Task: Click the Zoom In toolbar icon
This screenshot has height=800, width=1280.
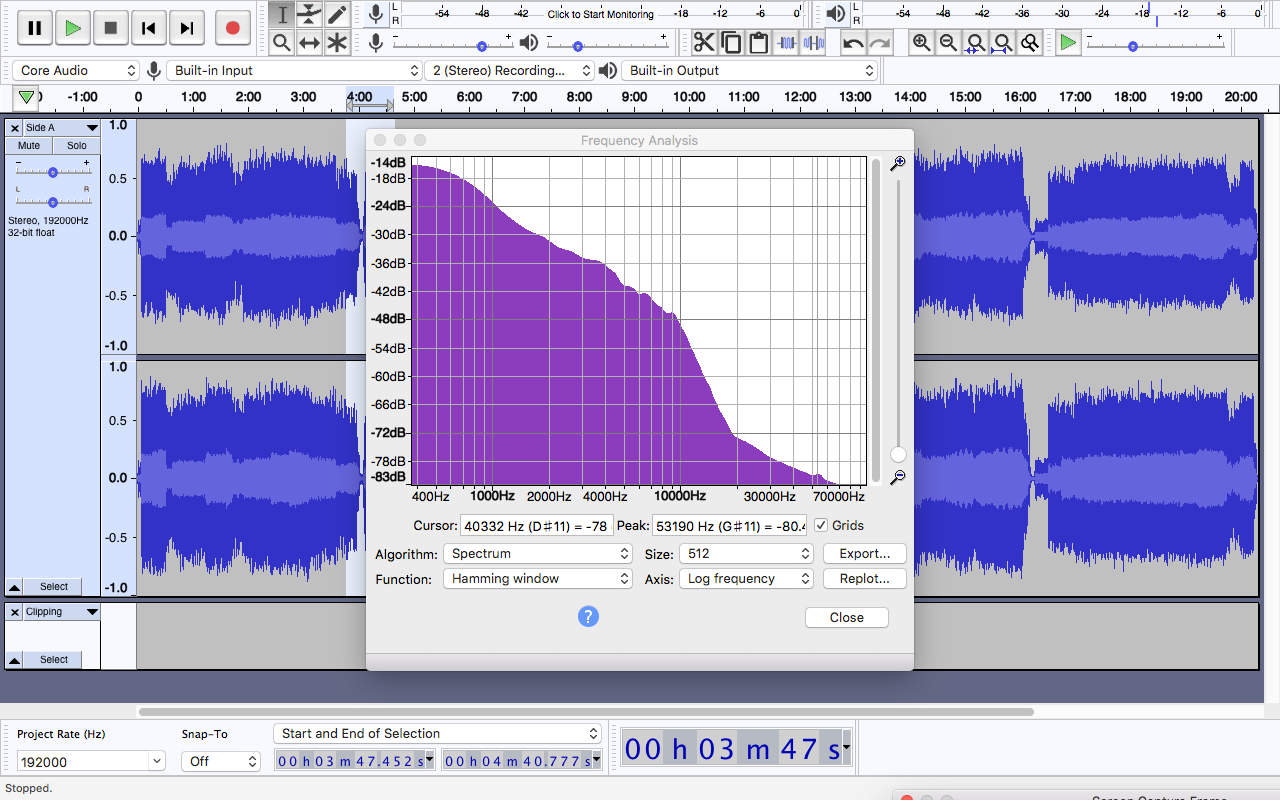Action: coord(921,42)
